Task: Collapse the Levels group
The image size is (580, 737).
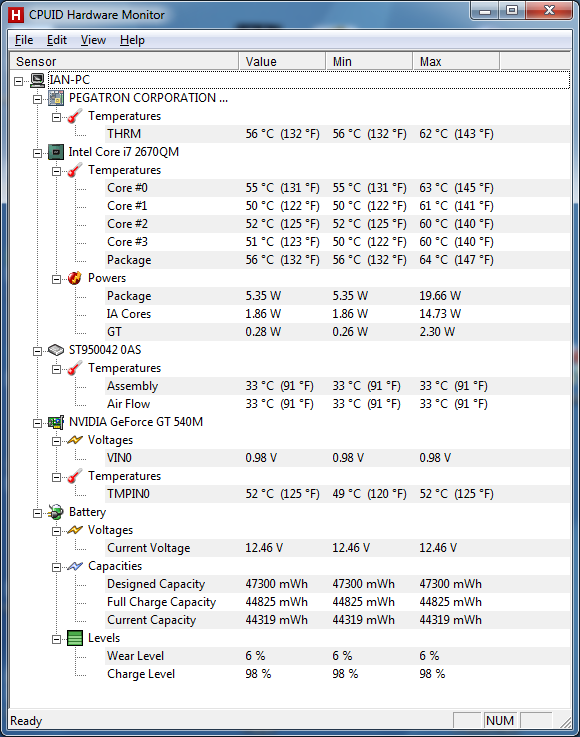Action: (x=56, y=639)
